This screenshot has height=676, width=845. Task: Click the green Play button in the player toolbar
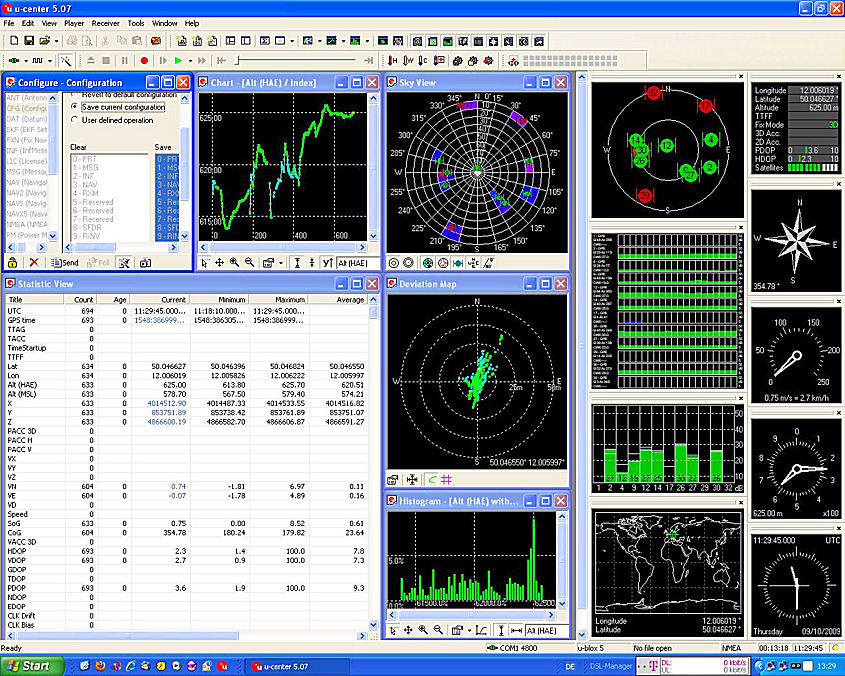[x=178, y=60]
